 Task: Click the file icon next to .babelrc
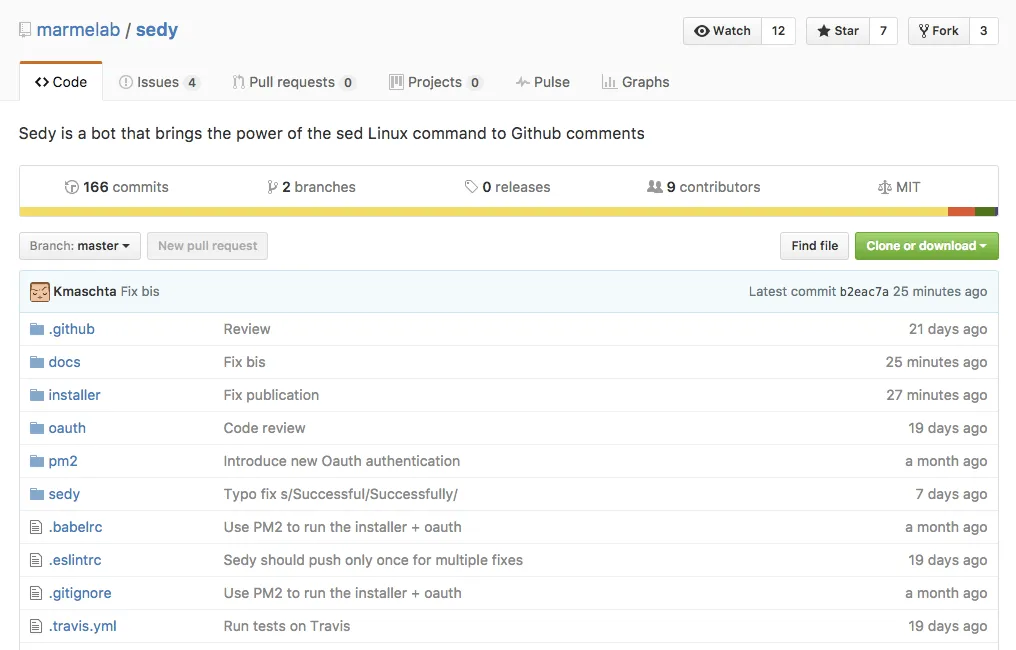(x=36, y=528)
